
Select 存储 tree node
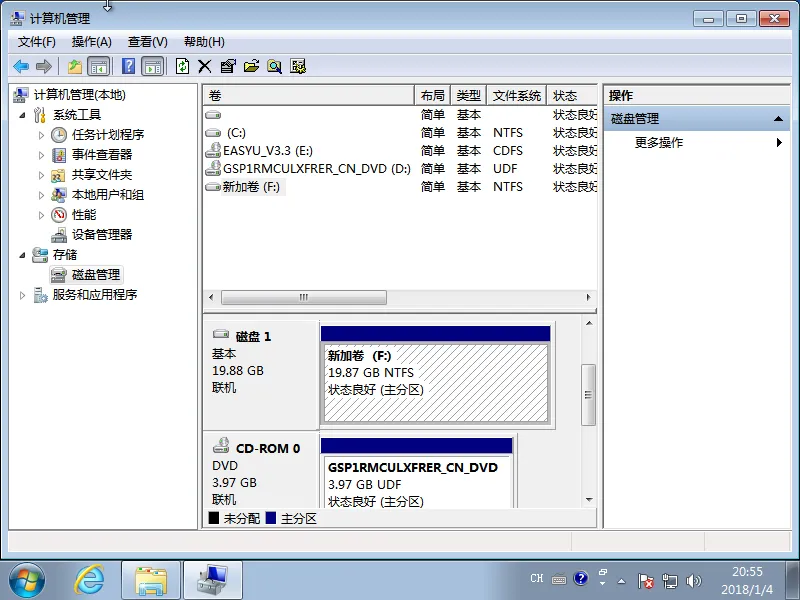[65, 255]
